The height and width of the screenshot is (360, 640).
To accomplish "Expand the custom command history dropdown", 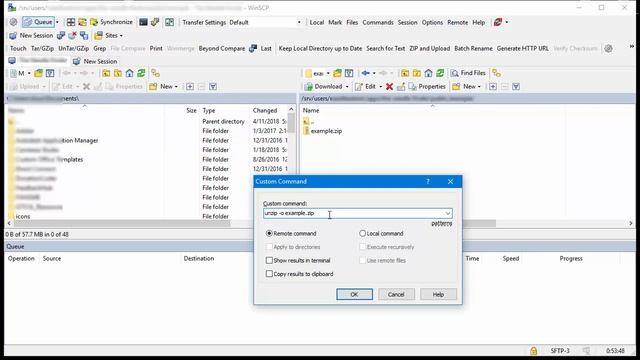I will click(448, 213).
